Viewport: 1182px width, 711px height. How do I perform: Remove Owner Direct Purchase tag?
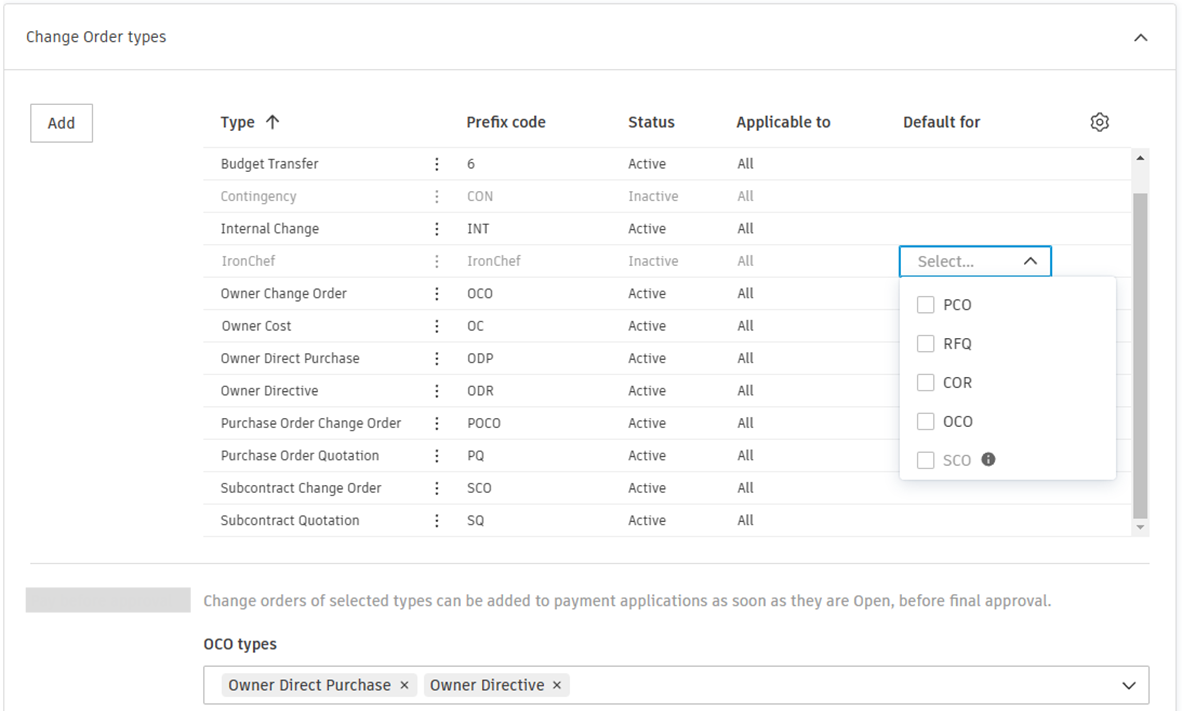tap(404, 685)
